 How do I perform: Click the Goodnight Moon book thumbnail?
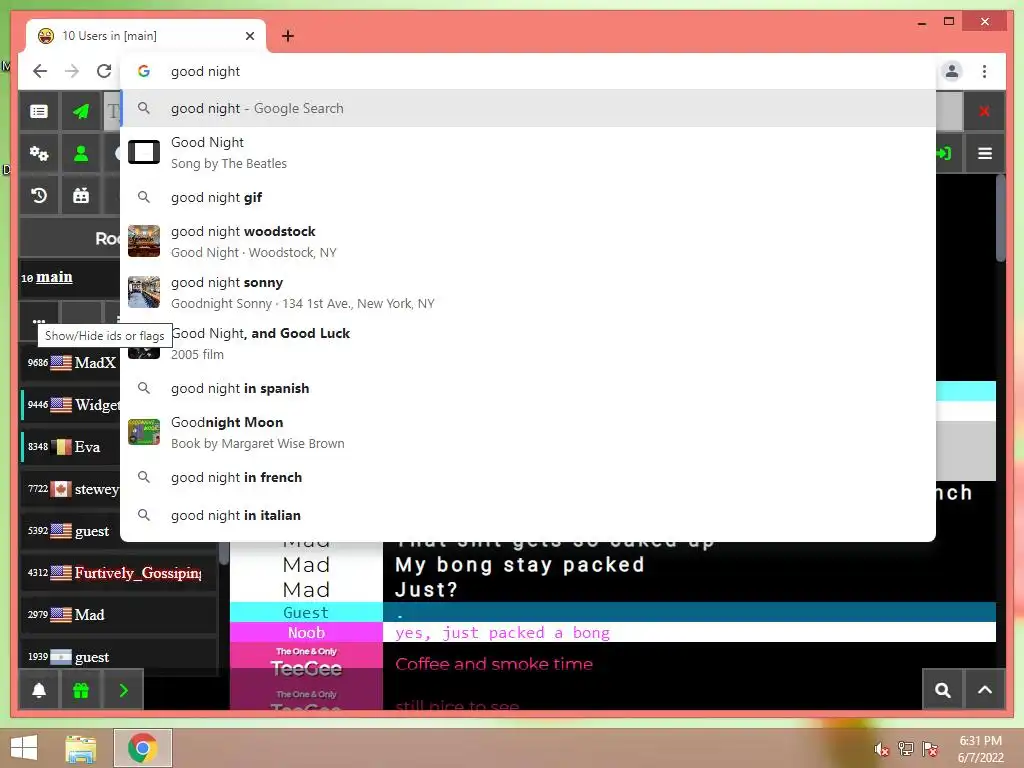[144, 432]
